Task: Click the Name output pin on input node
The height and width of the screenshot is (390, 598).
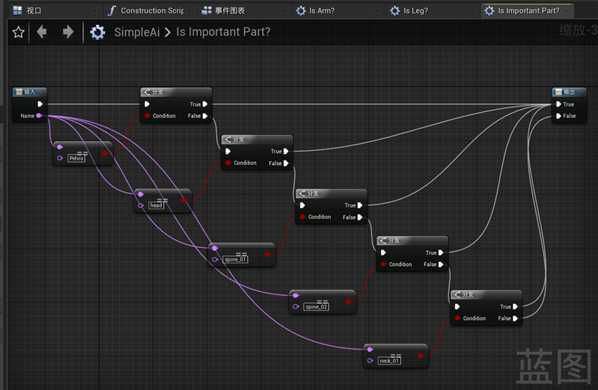Action: point(39,116)
